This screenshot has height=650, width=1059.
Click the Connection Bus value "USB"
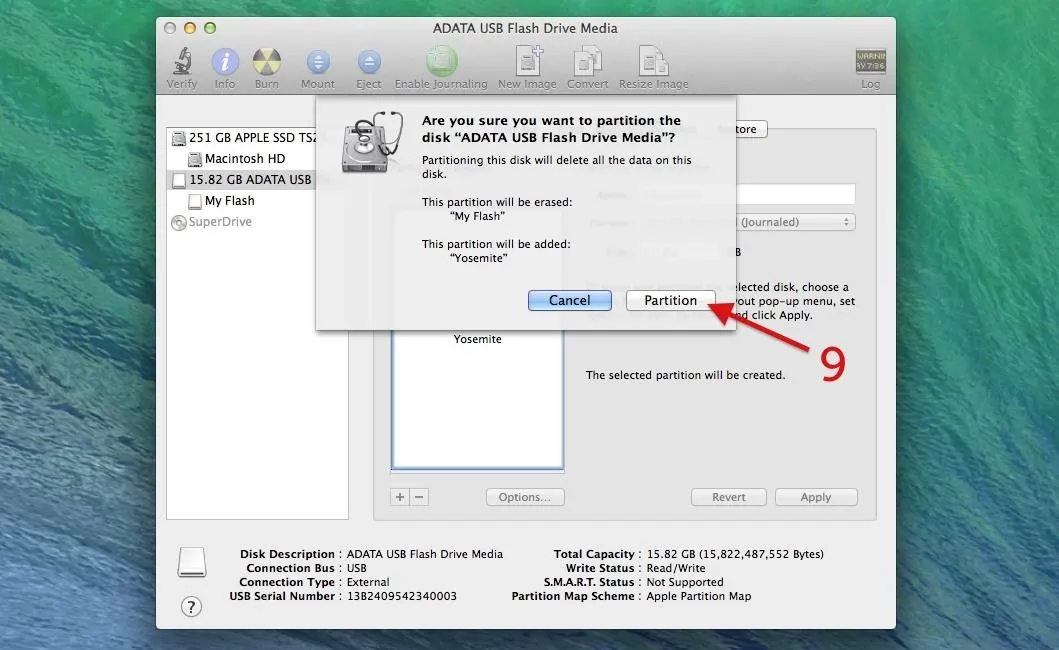[x=357, y=568]
